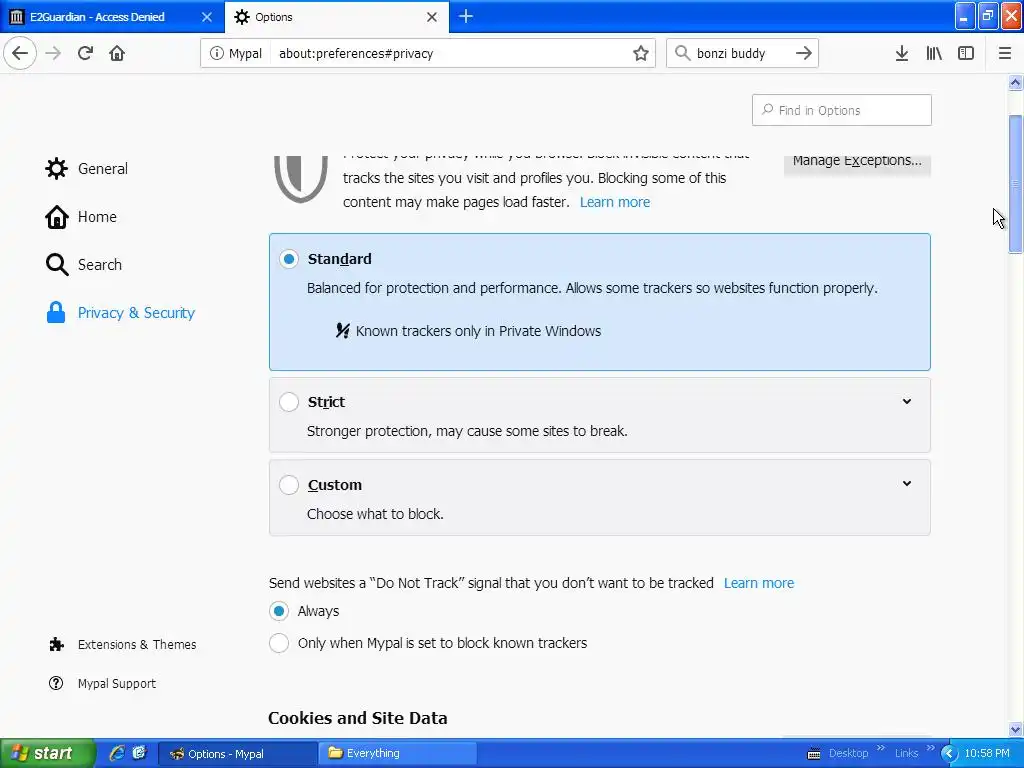This screenshot has height=768, width=1024.
Task: Click the Known trackers only in Private Windows text
Action: tap(478, 331)
